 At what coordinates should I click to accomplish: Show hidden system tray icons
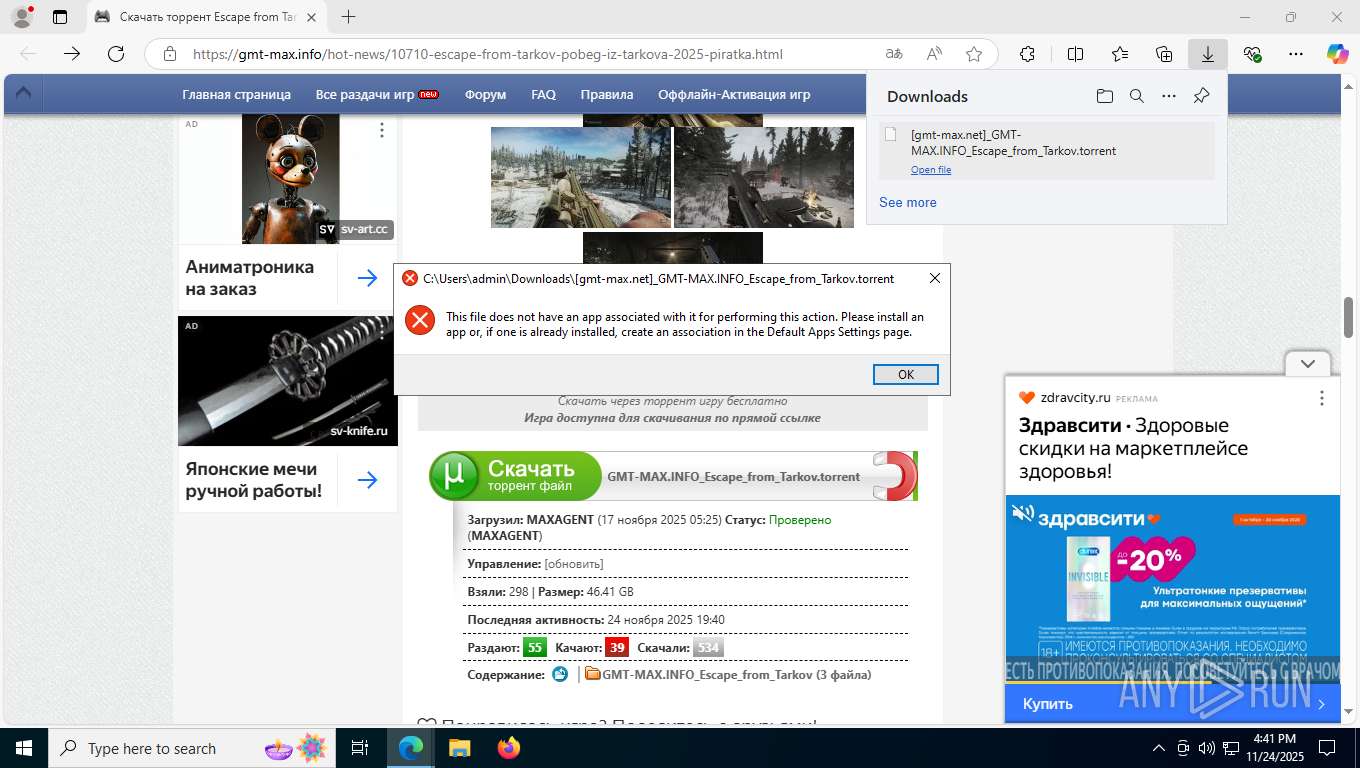1159,748
